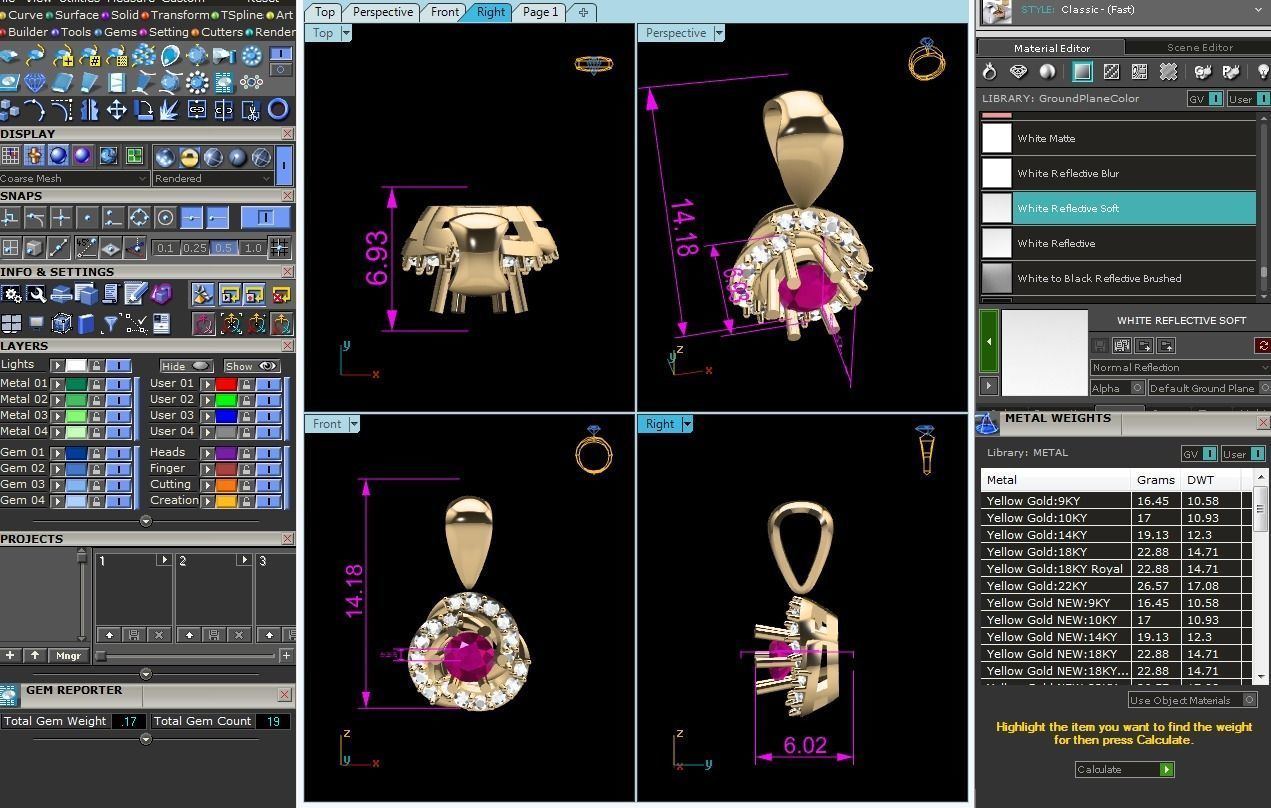Click the mesh grid display icon
The image size is (1271, 808).
[10, 156]
